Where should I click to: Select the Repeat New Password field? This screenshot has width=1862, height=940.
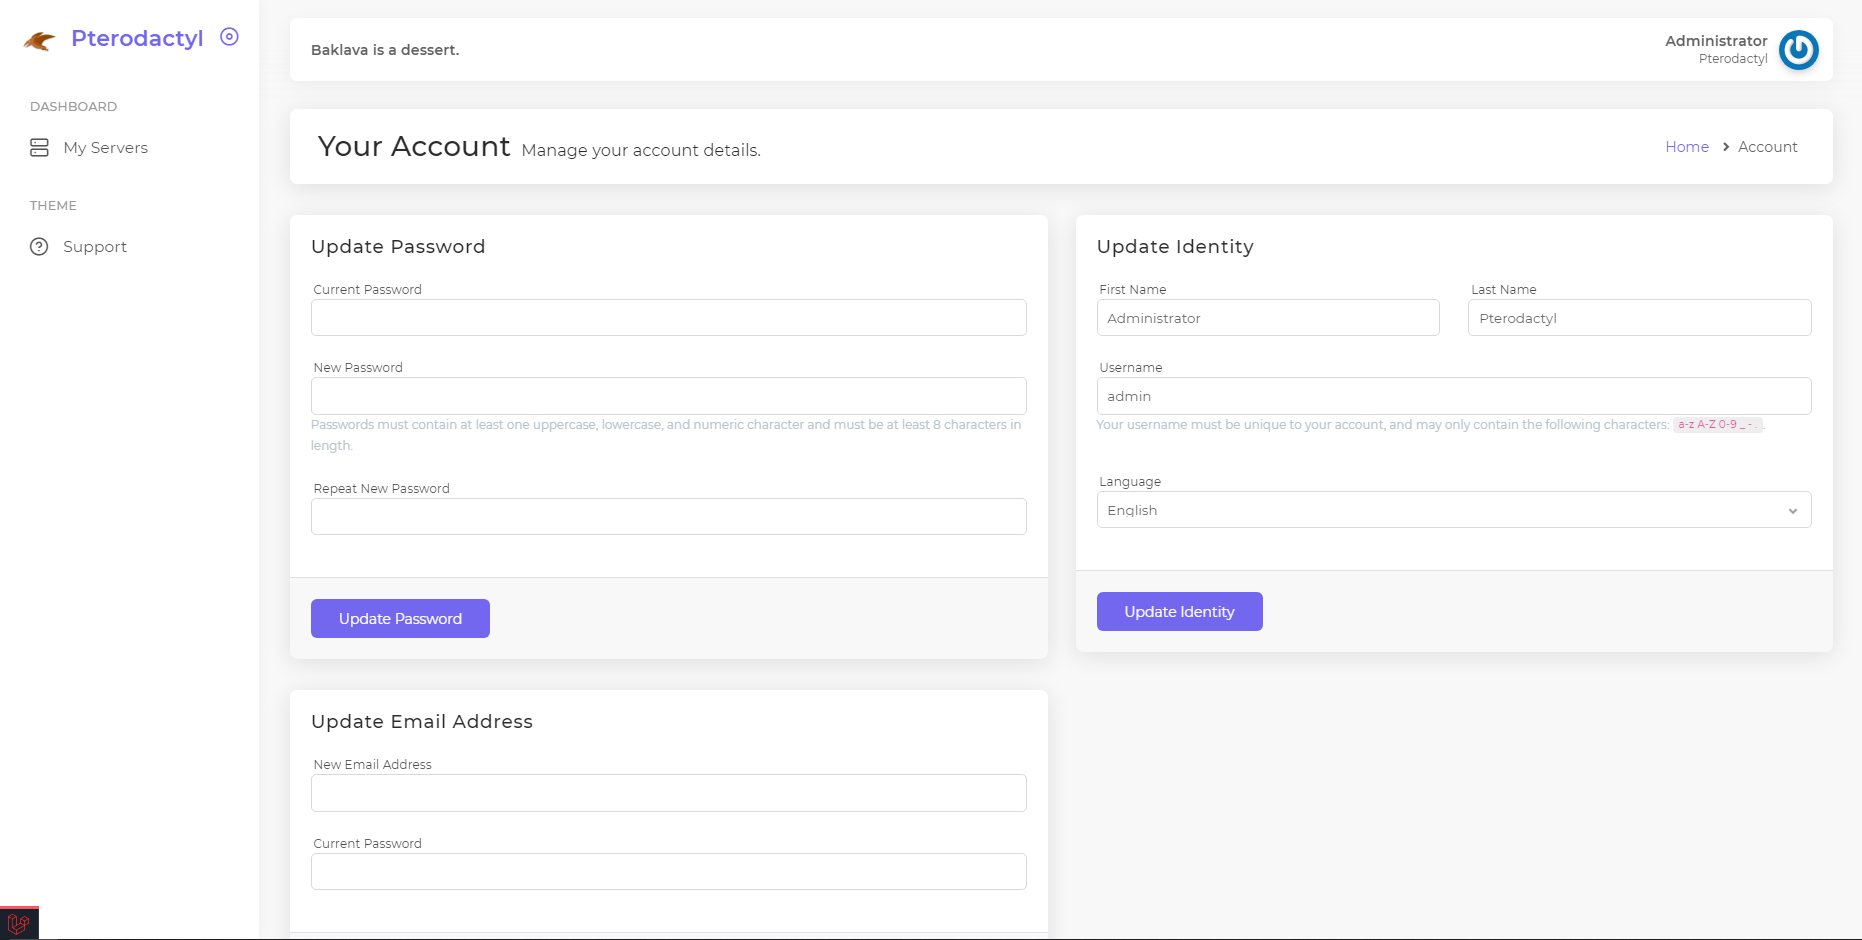pyautogui.click(x=668, y=517)
